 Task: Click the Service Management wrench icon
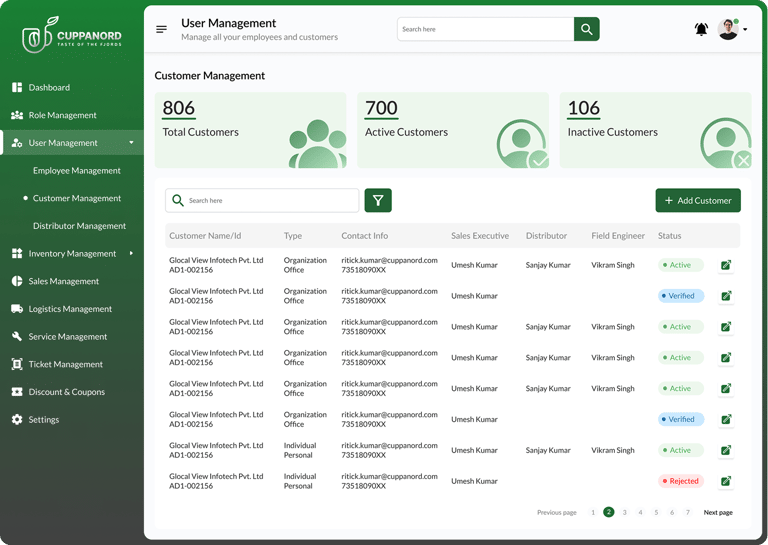(x=17, y=336)
